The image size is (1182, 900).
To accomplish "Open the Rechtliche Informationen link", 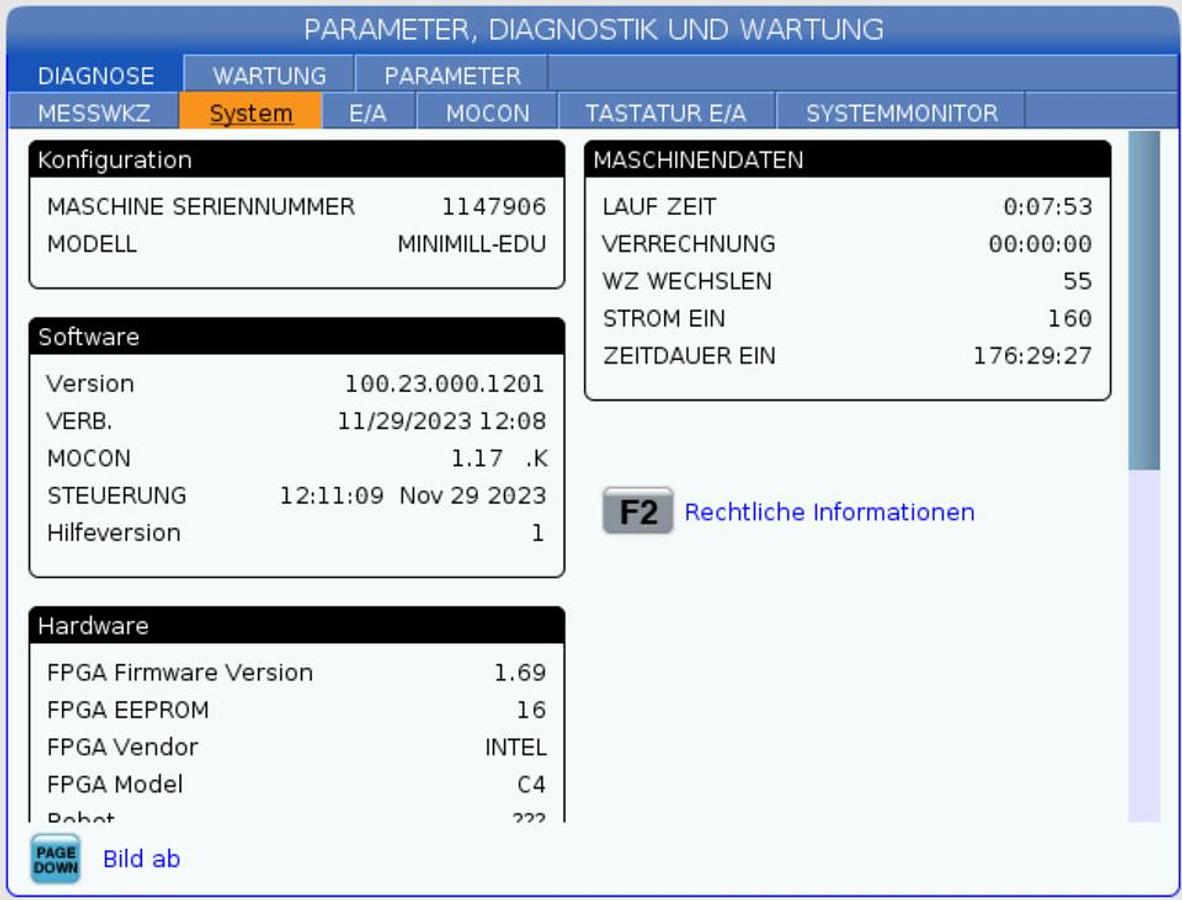I will (829, 512).
